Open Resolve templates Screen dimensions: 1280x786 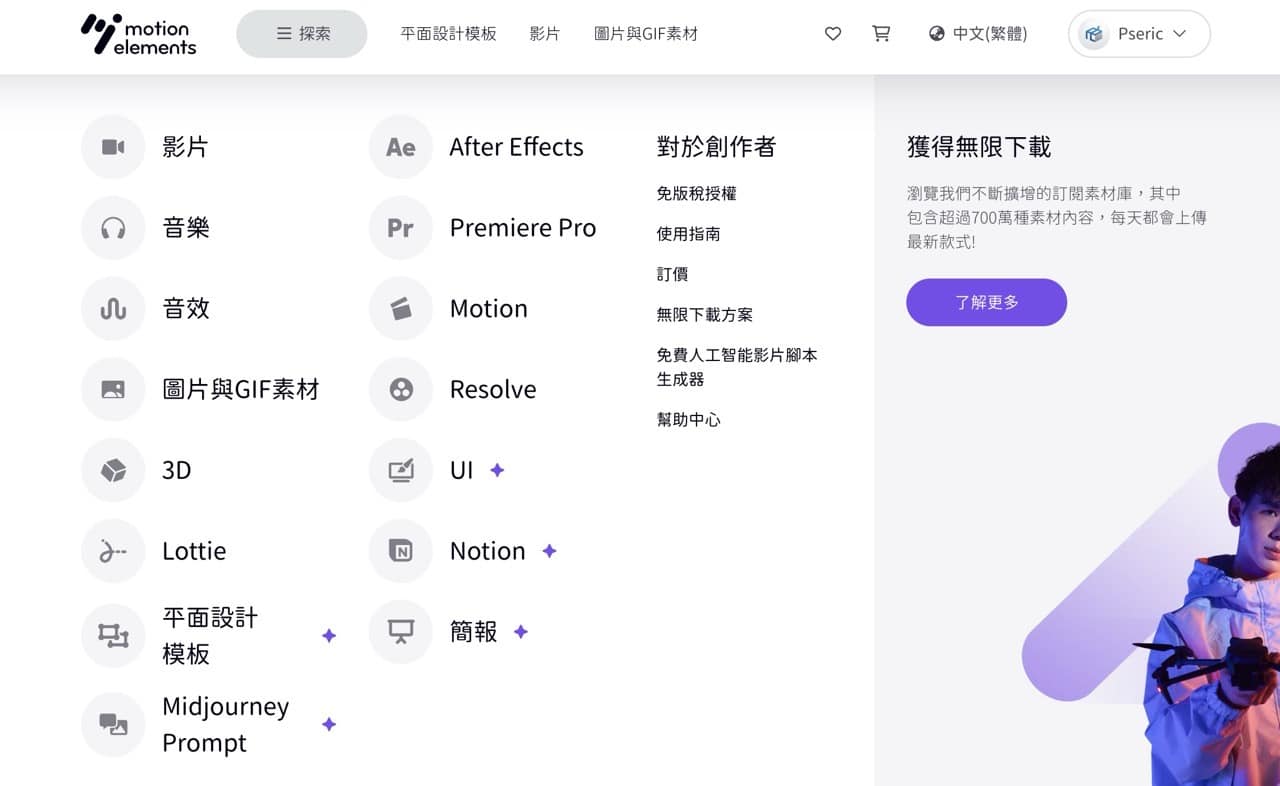pos(493,389)
